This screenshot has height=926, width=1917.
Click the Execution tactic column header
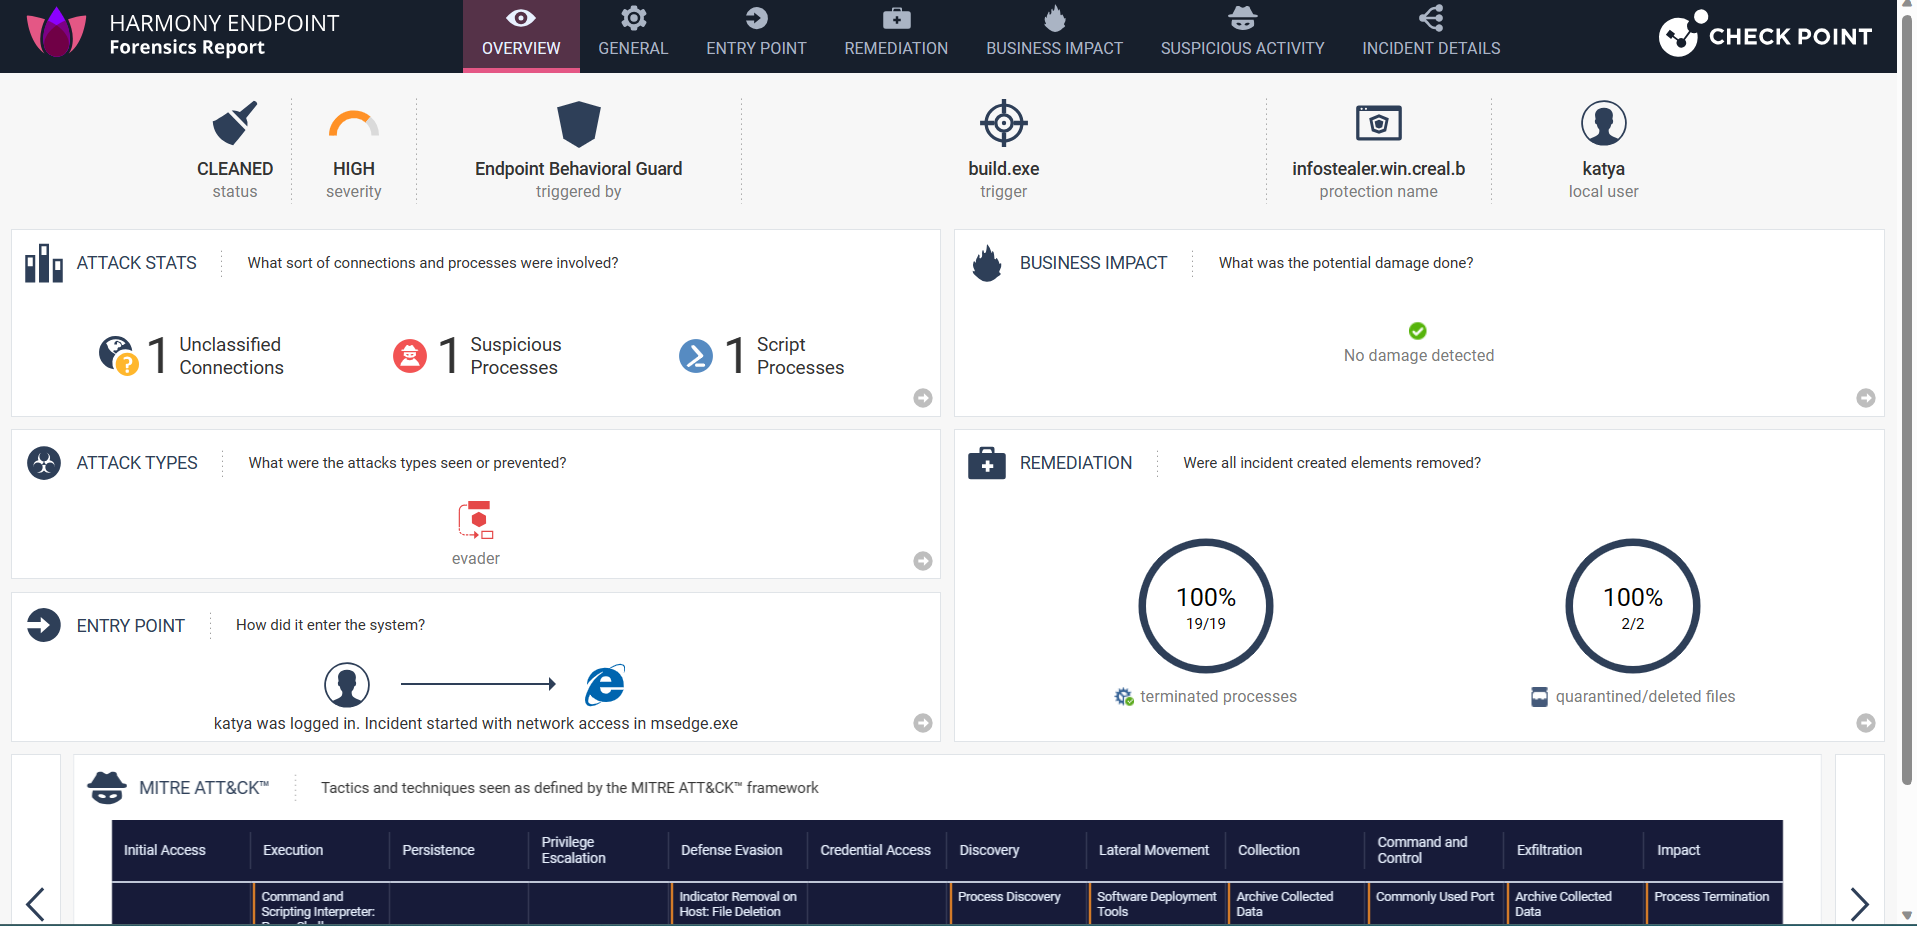click(293, 850)
